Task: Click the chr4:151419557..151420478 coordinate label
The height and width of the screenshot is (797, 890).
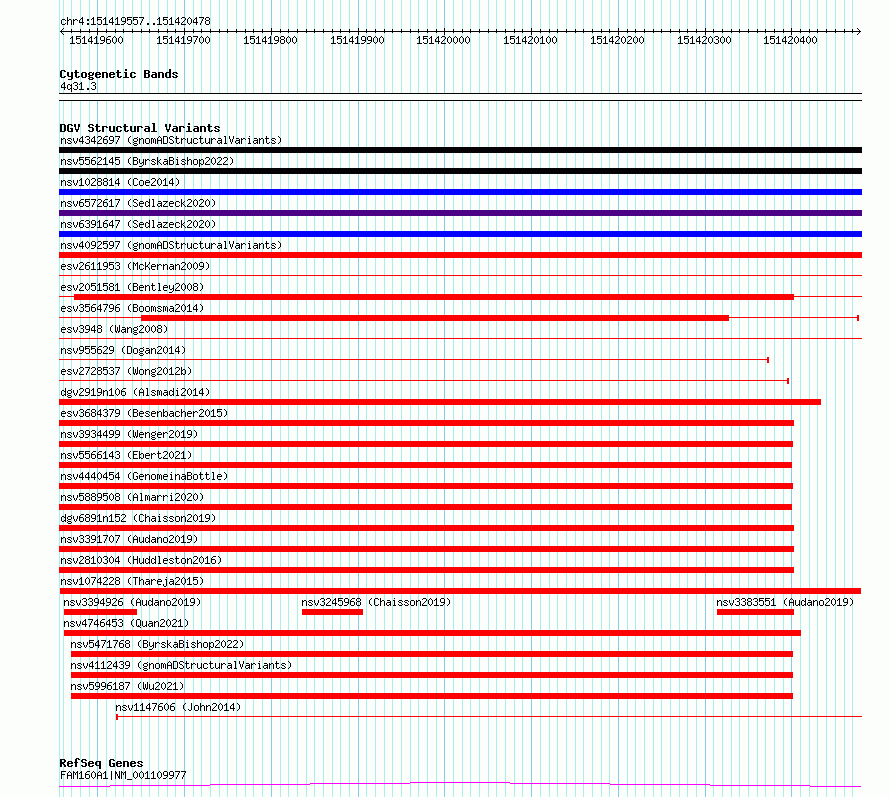Action: pyautogui.click(x=135, y=21)
